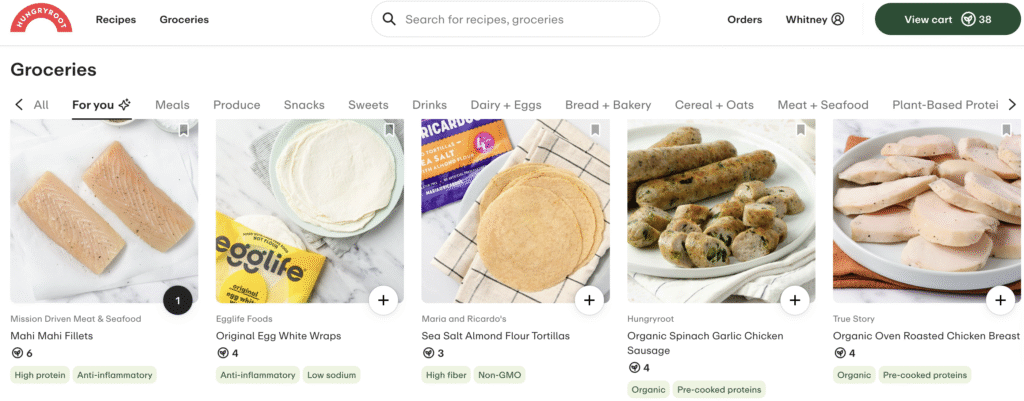Add Original Egg White Wraps with plus icon

pos(383,300)
